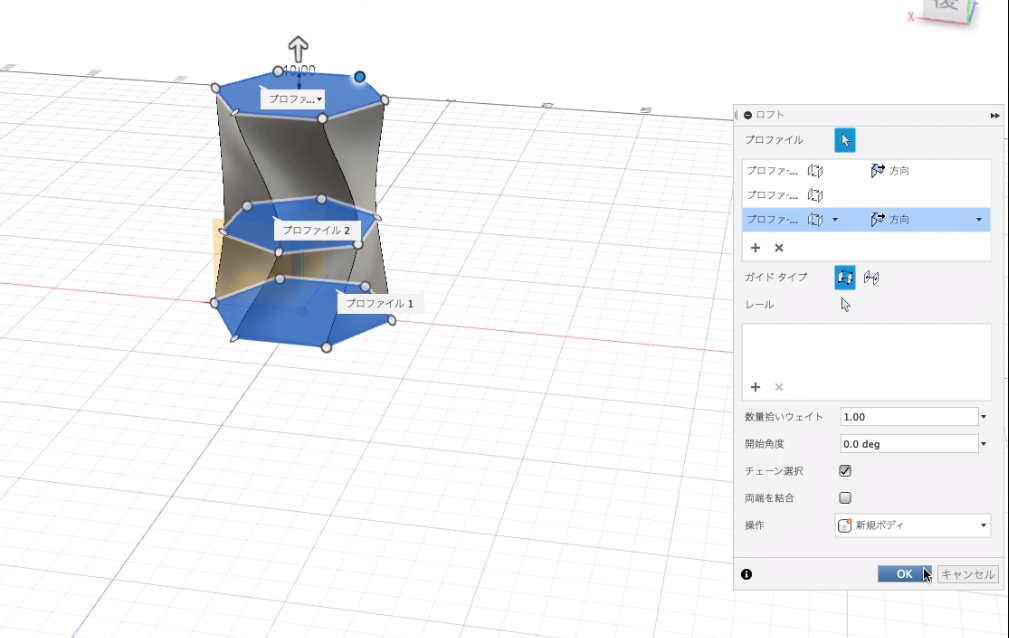The height and width of the screenshot is (638, 1009).
Task: Click the up arrow manipulator above the loft
Action: coord(298,49)
